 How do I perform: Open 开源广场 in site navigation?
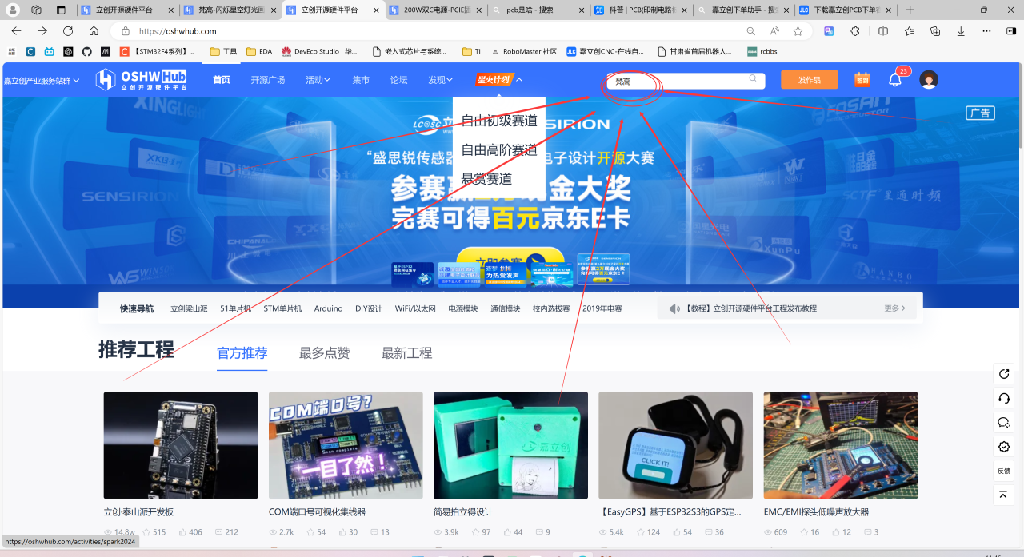(x=268, y=80)
